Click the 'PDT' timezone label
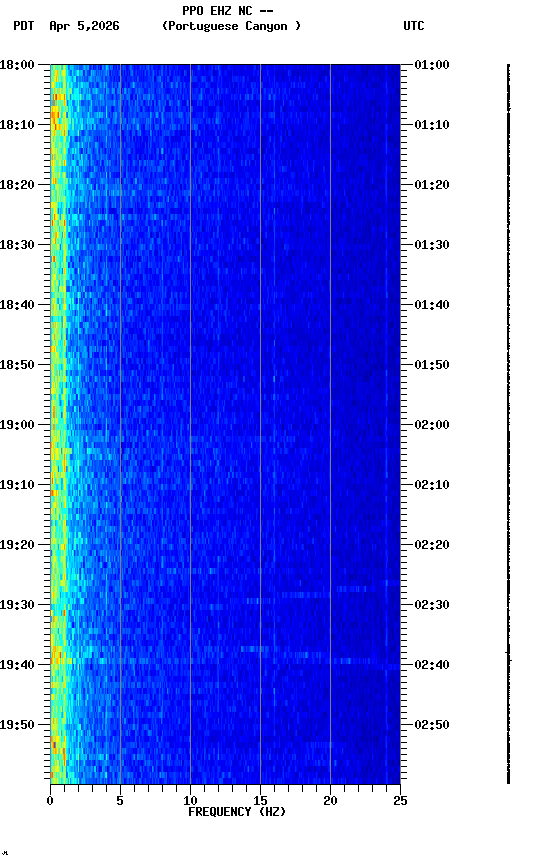Image resolution: width=552 pixels, height=864 pixels. [24, 26]
